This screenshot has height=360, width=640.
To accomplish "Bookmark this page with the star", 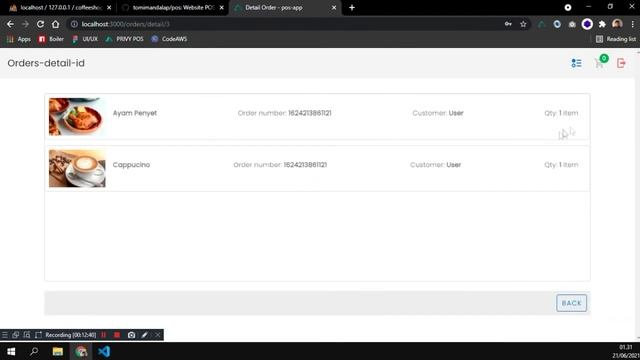I will click(x=523, y=24).
